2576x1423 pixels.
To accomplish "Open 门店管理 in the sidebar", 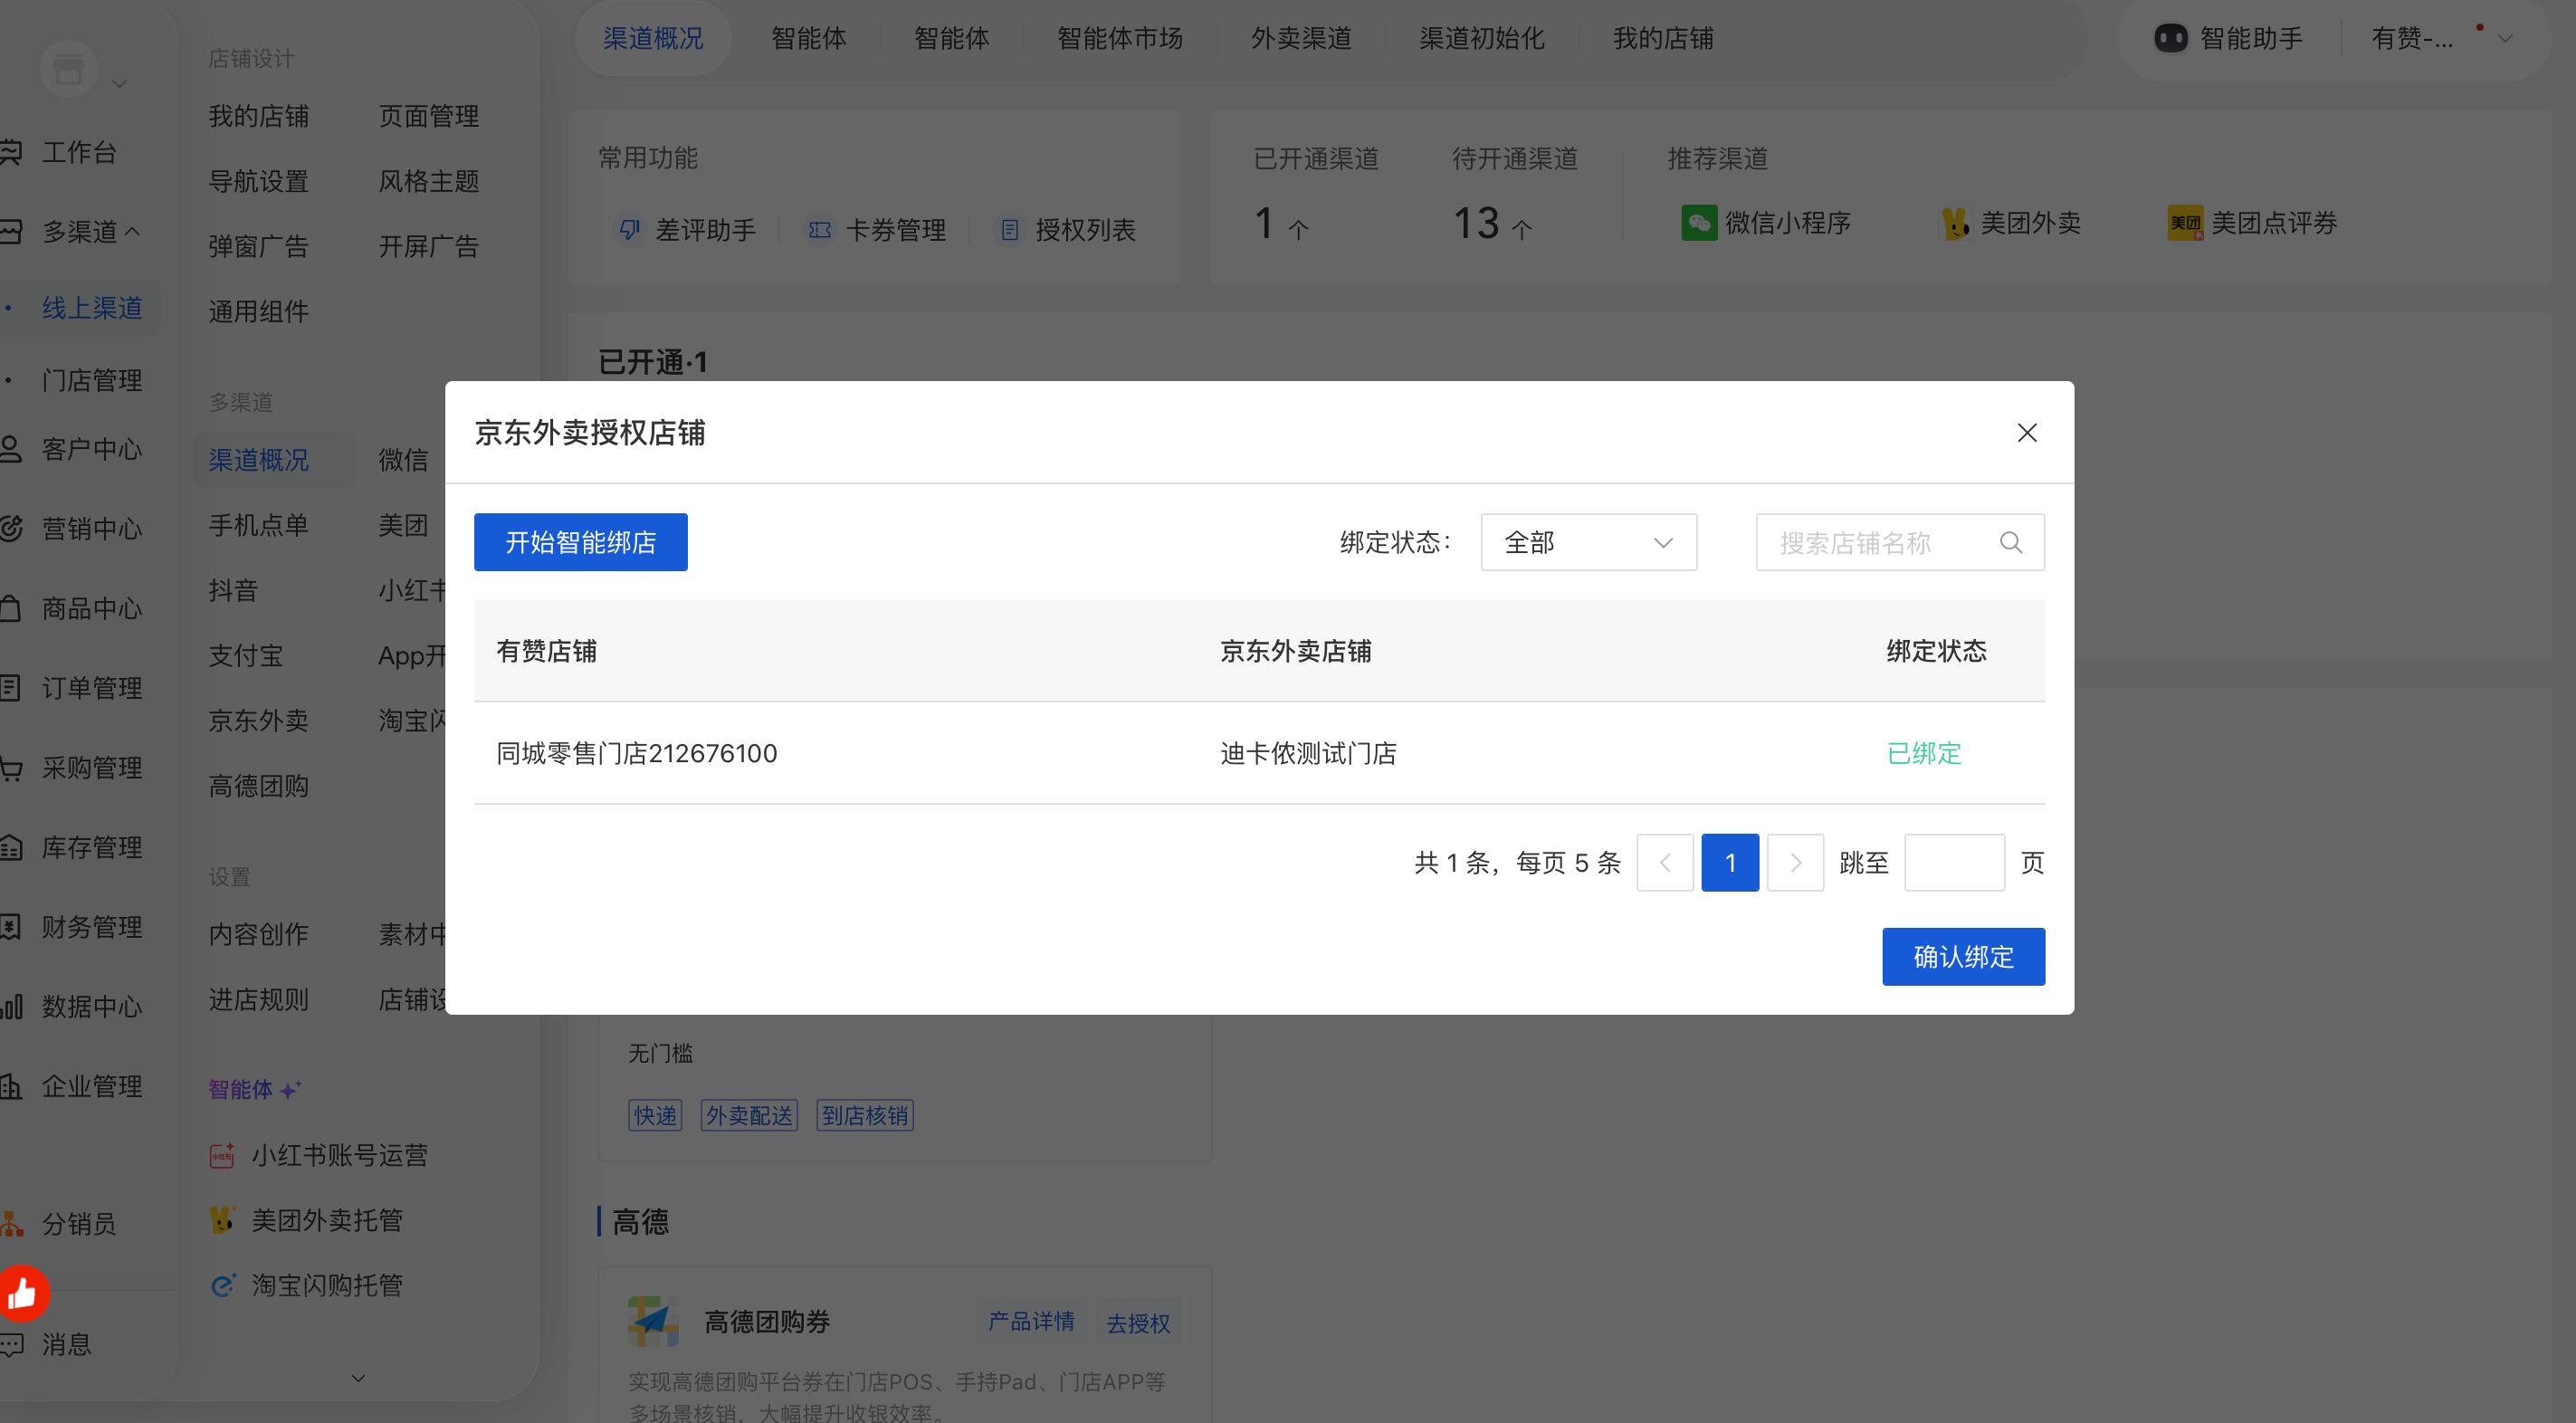I will click(92, 380).
